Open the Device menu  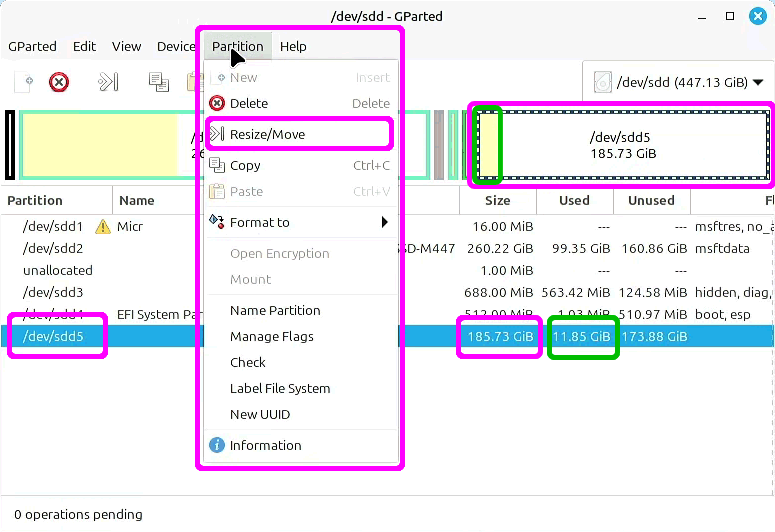[x=176, y=46]
